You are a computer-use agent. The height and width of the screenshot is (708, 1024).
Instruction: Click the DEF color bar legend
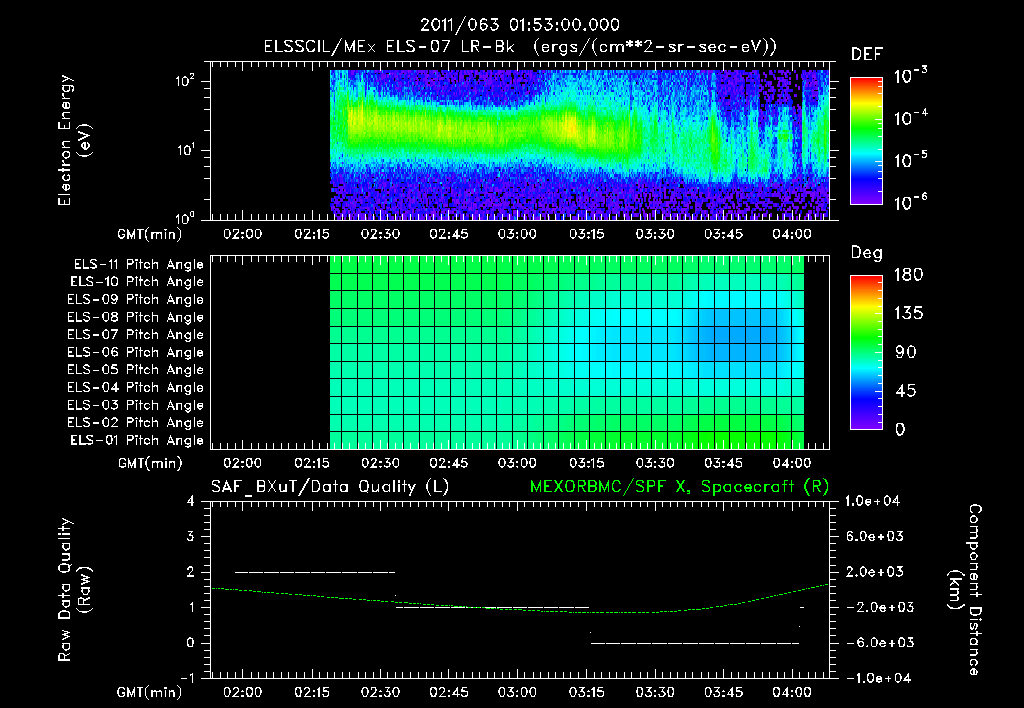[x=866, y=141]
